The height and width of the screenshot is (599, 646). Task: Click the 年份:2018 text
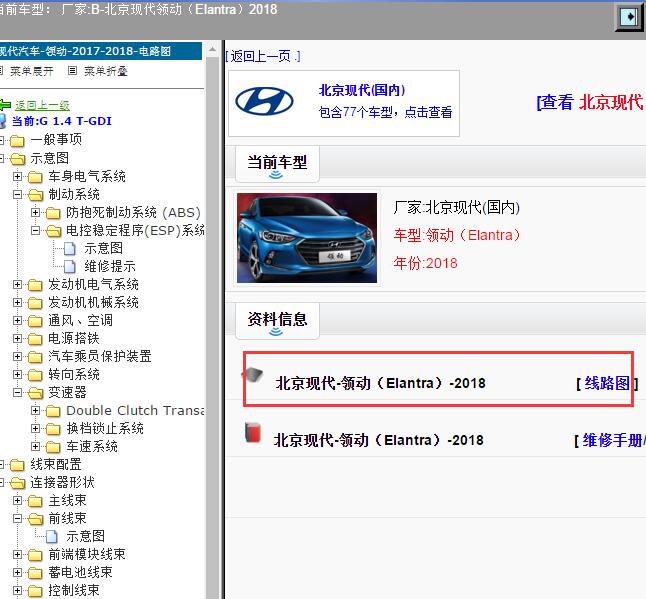[x=425, y=263]
